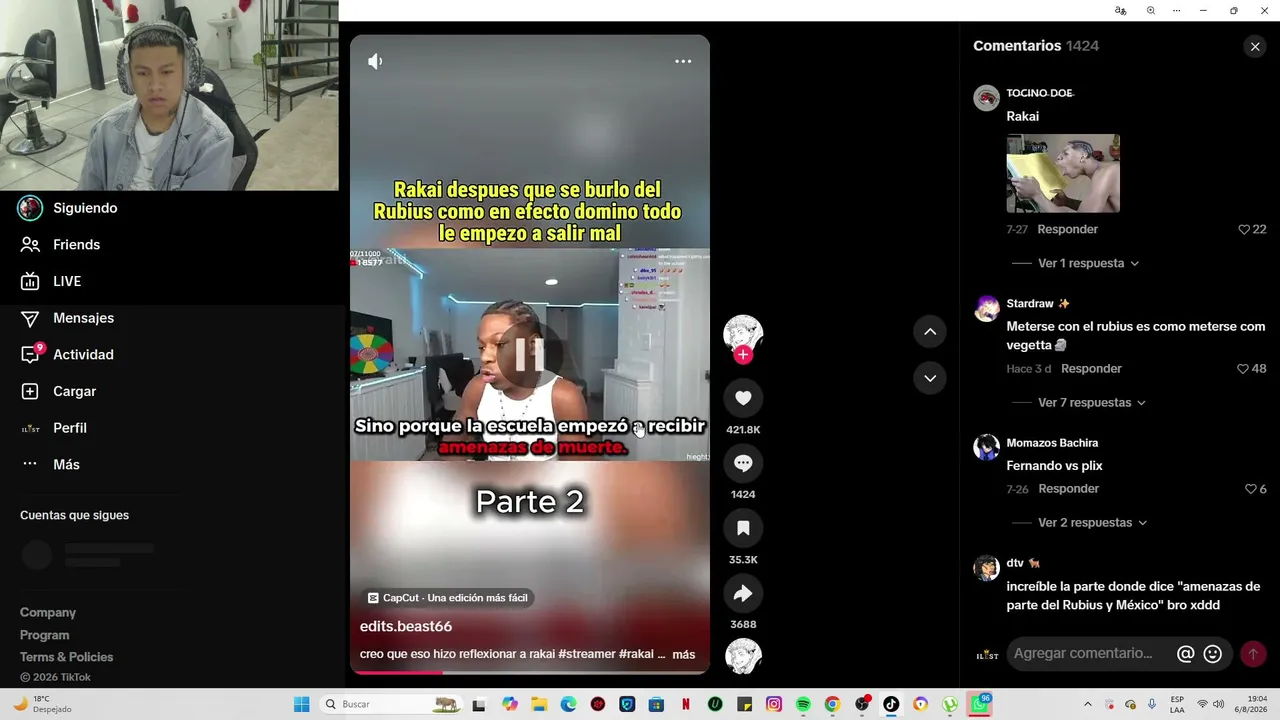Viewport: 1280px width, 720px height.
Task: Open dtv's profile avatar
Action: (x=987, y=567)
